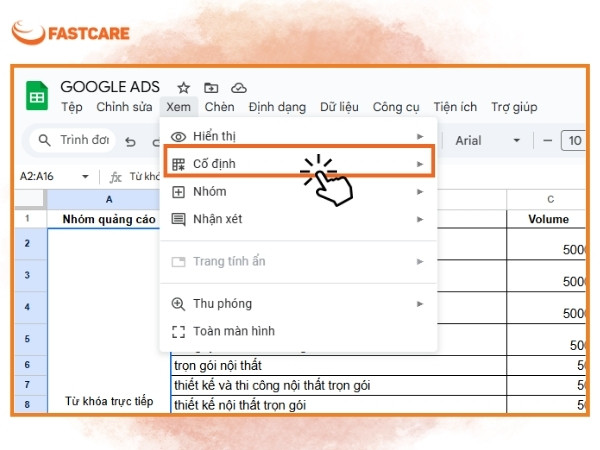Click the GOOGLE ADS document title
600x450 pixels.
tap(110, 87)
